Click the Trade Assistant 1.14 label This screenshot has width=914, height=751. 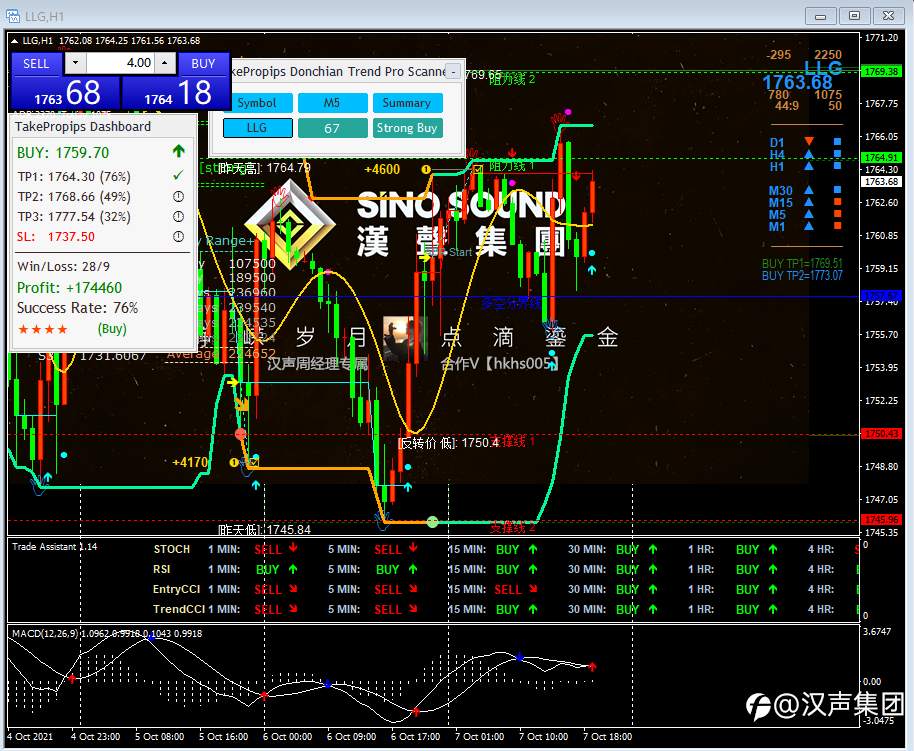click(x=55, y=546)
